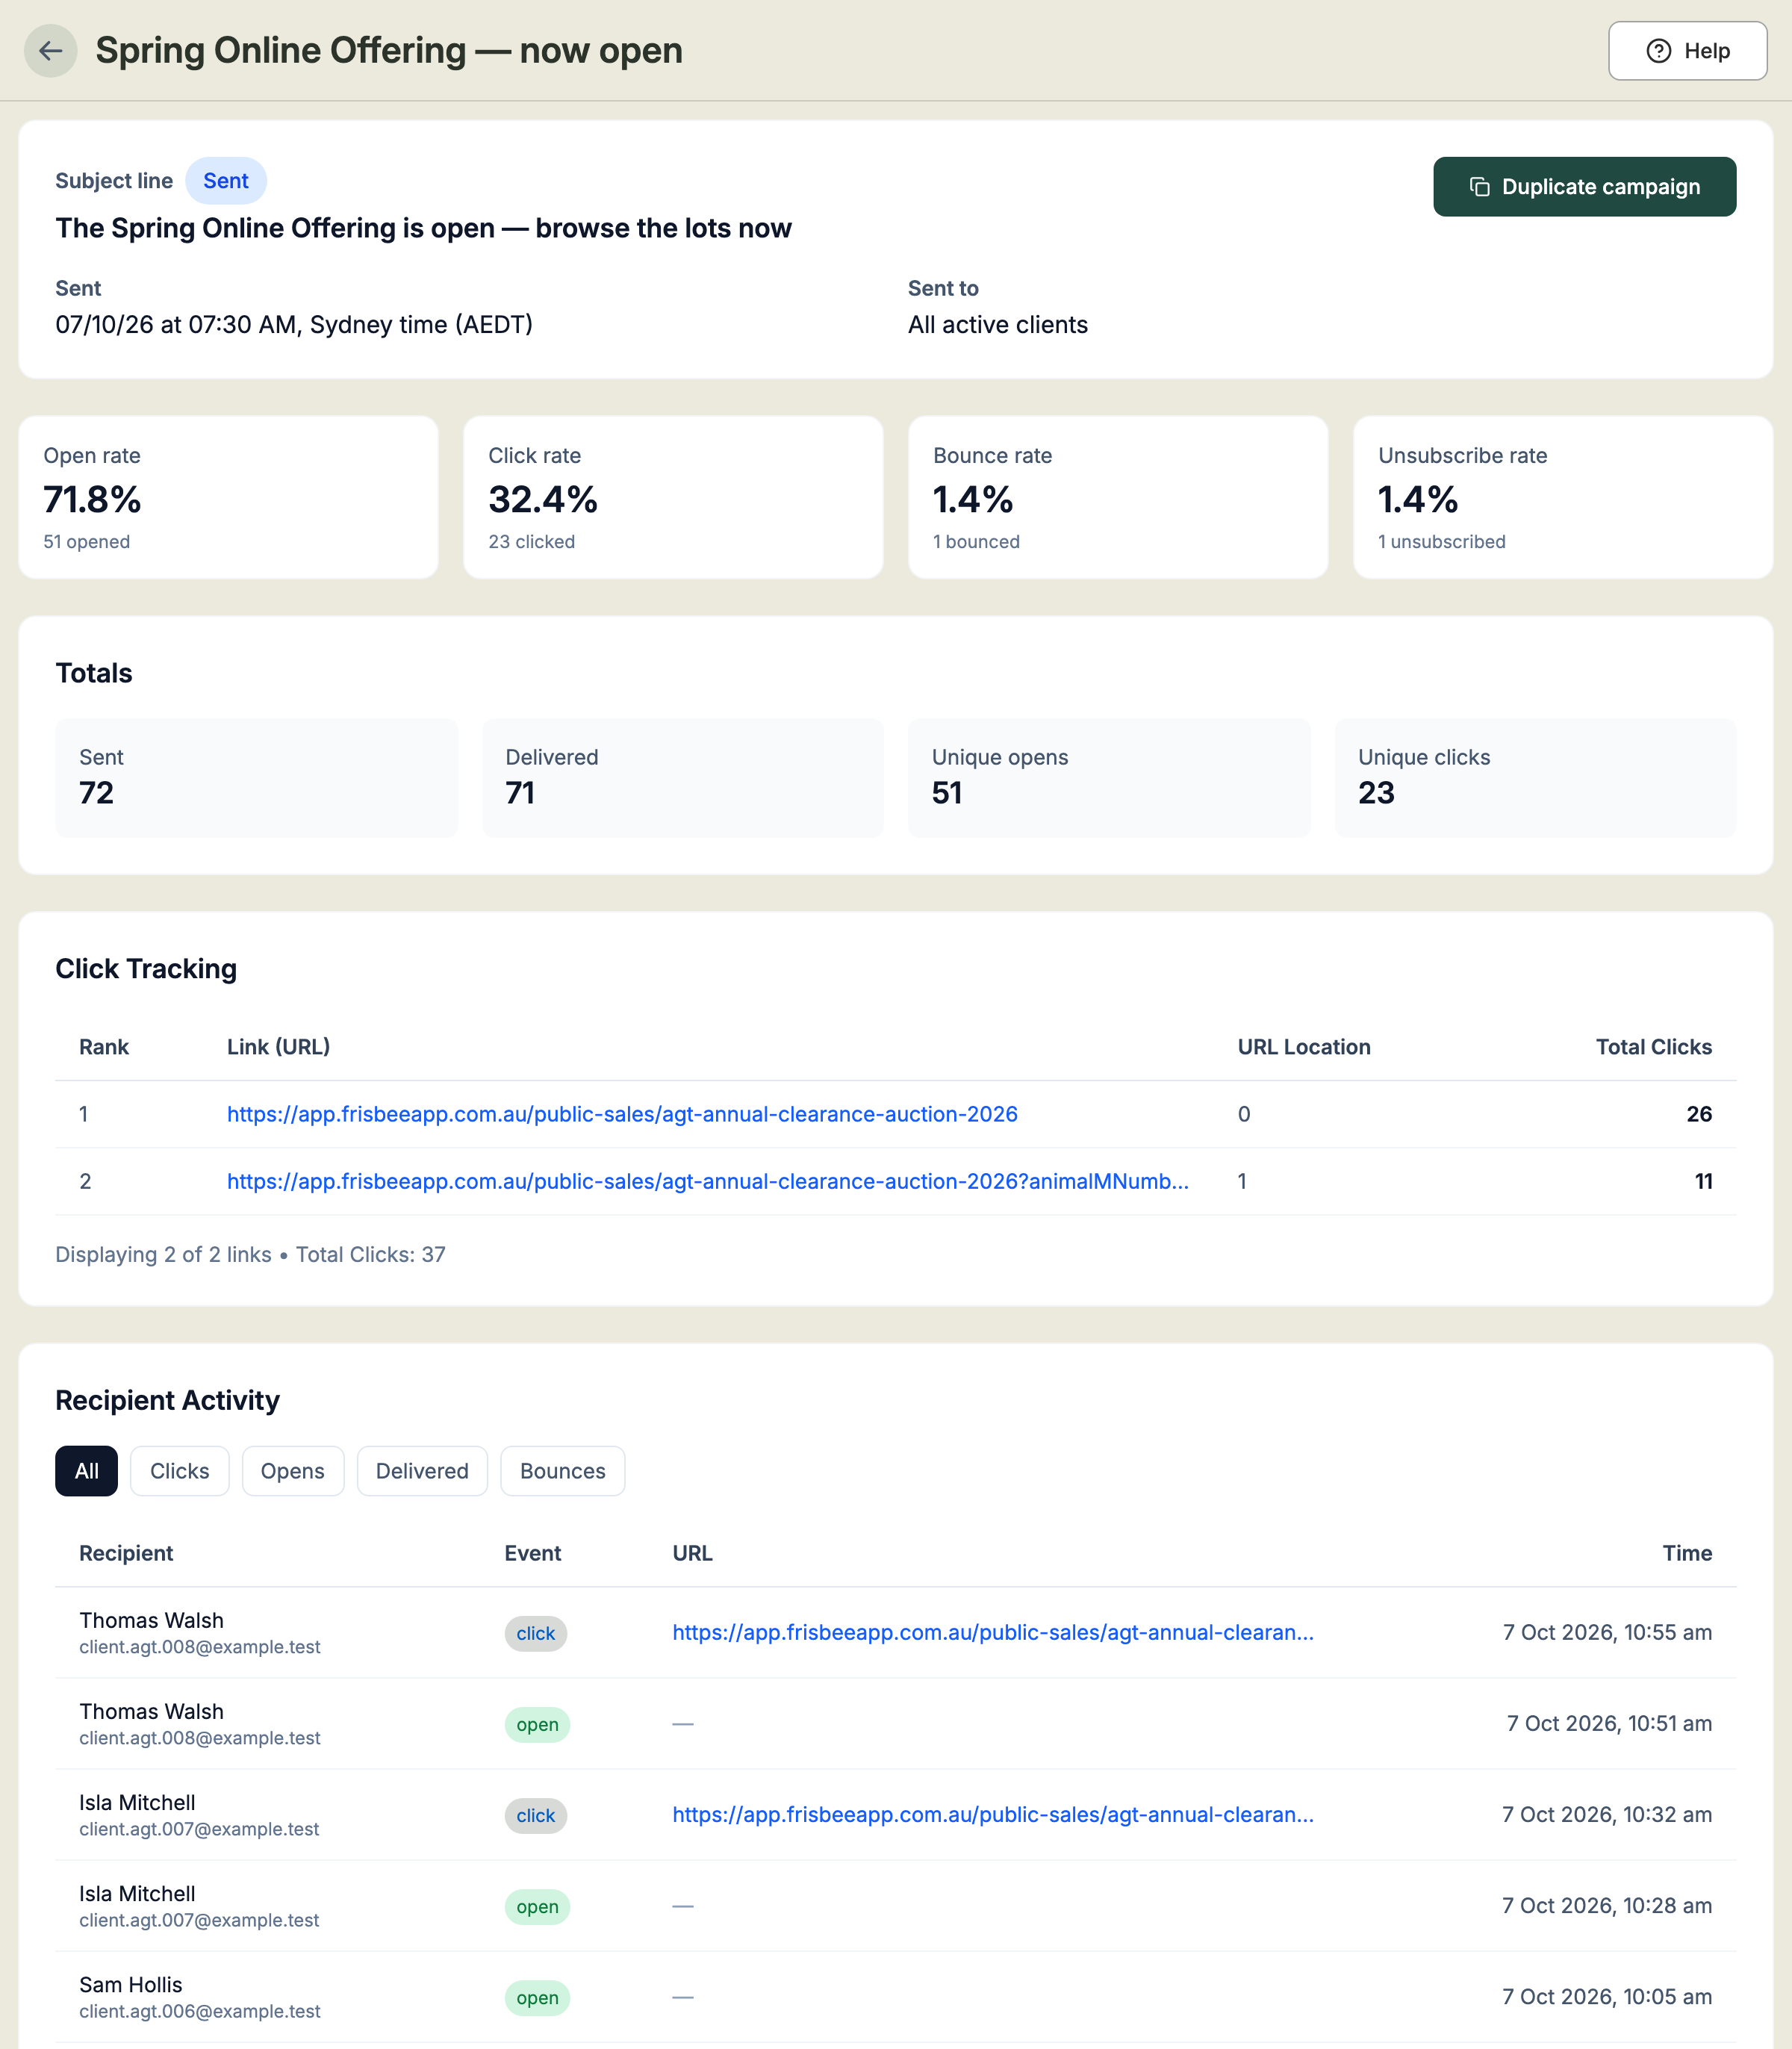Viewport: 1792px width, 2049px height.
Task: Click the 10:51 am timestamp
Action: tap(1609, 1723)
